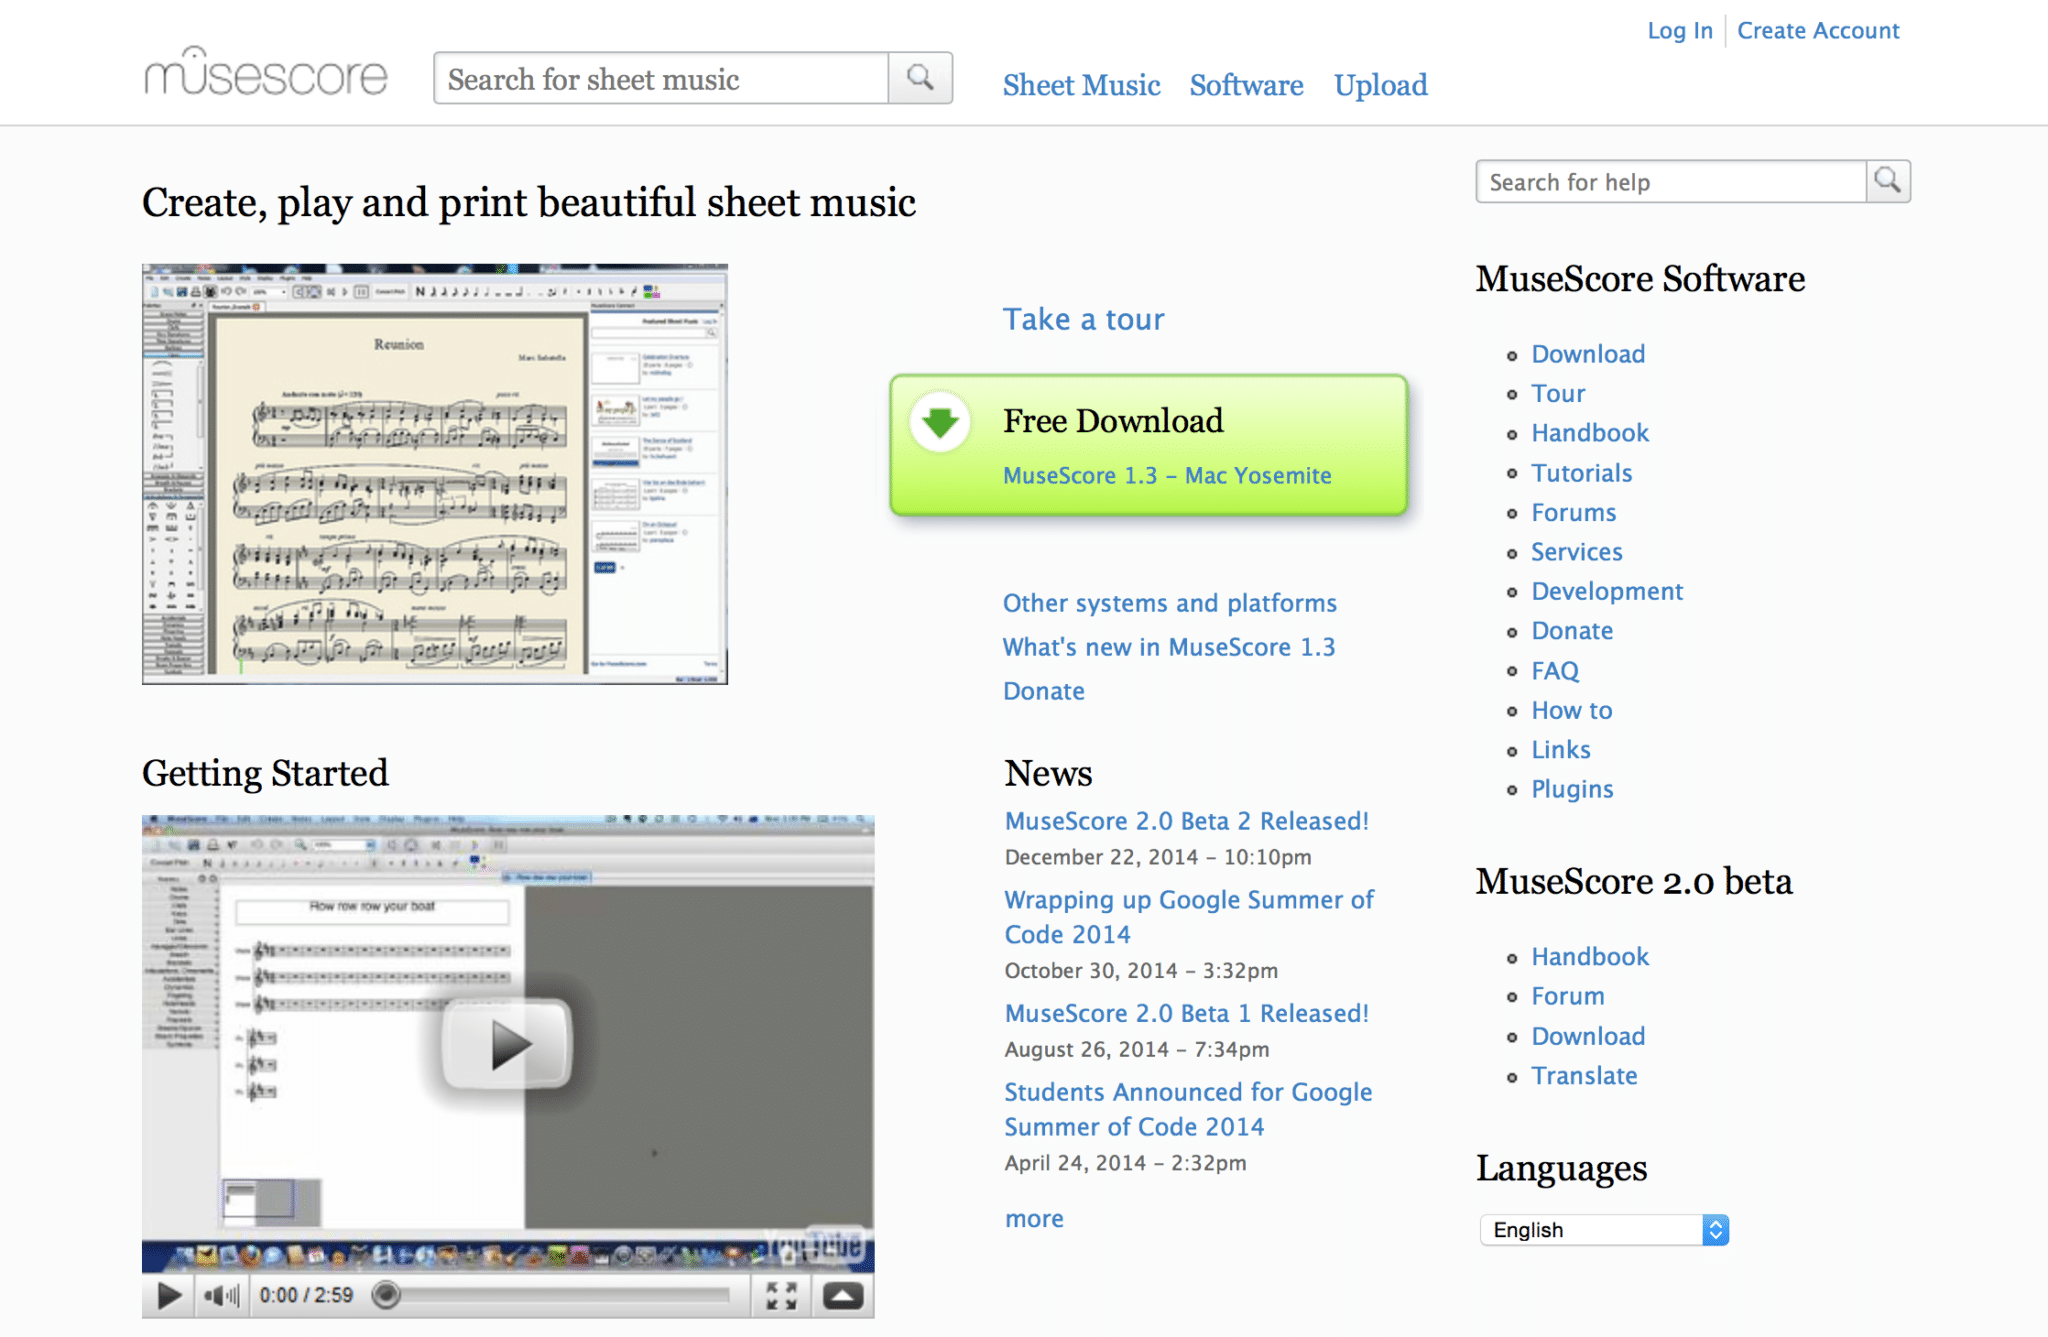Click Handbook under MuseScore 2.0 beta
Viewport: 2048px width, 1337px height.
coord(1590,957)
